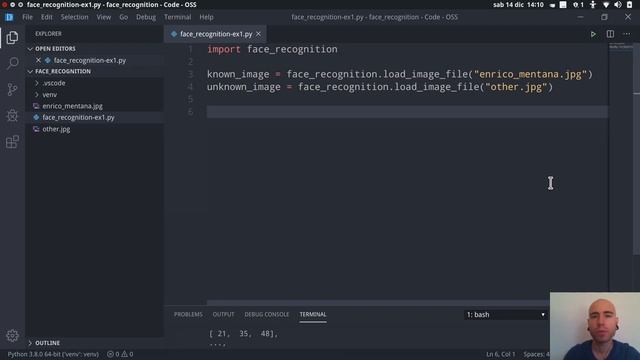Open the Search view in activity bar

click(12, 63)
